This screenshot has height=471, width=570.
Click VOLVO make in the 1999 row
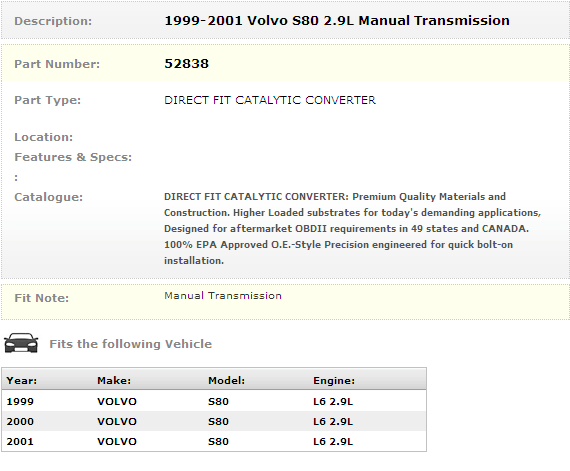coord(117,402)
